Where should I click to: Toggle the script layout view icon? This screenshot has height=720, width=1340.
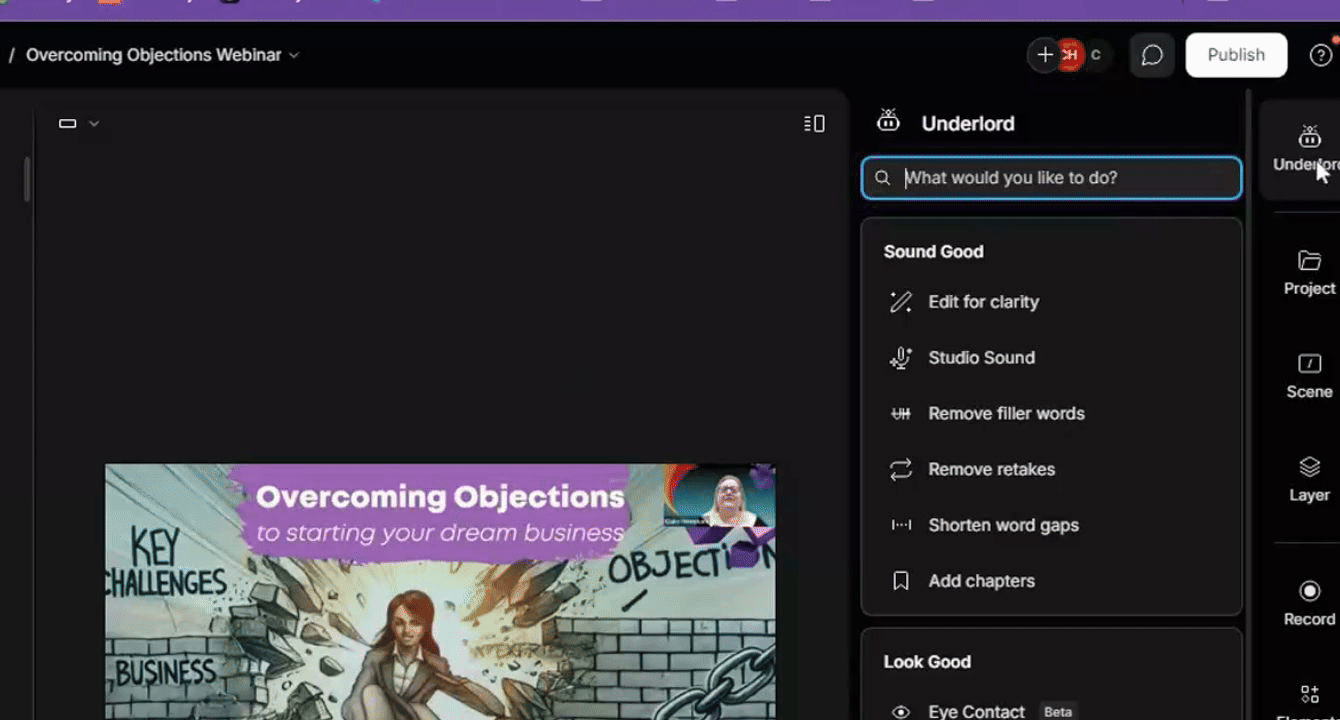[814, 123]
